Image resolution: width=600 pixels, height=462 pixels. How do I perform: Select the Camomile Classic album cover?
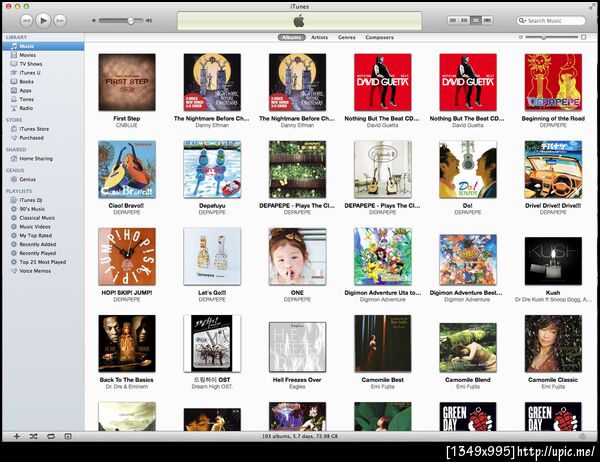point(553,343)
